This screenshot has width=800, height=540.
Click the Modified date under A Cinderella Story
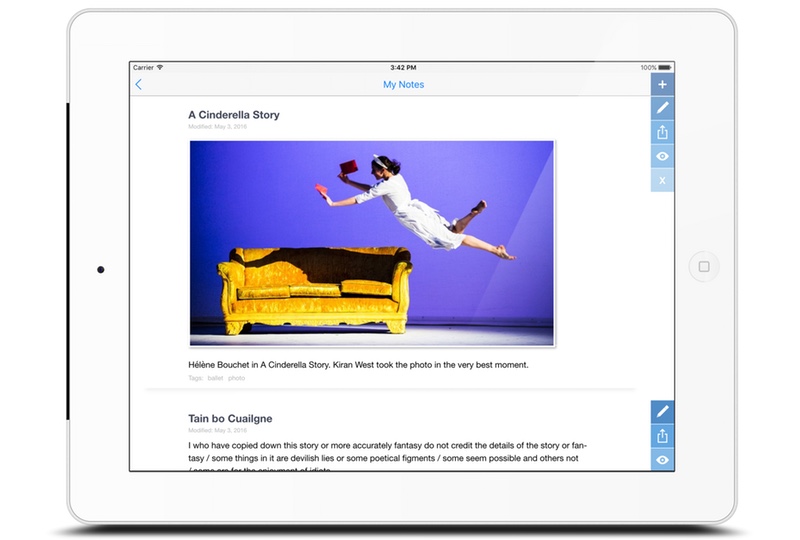click(217, 127)
